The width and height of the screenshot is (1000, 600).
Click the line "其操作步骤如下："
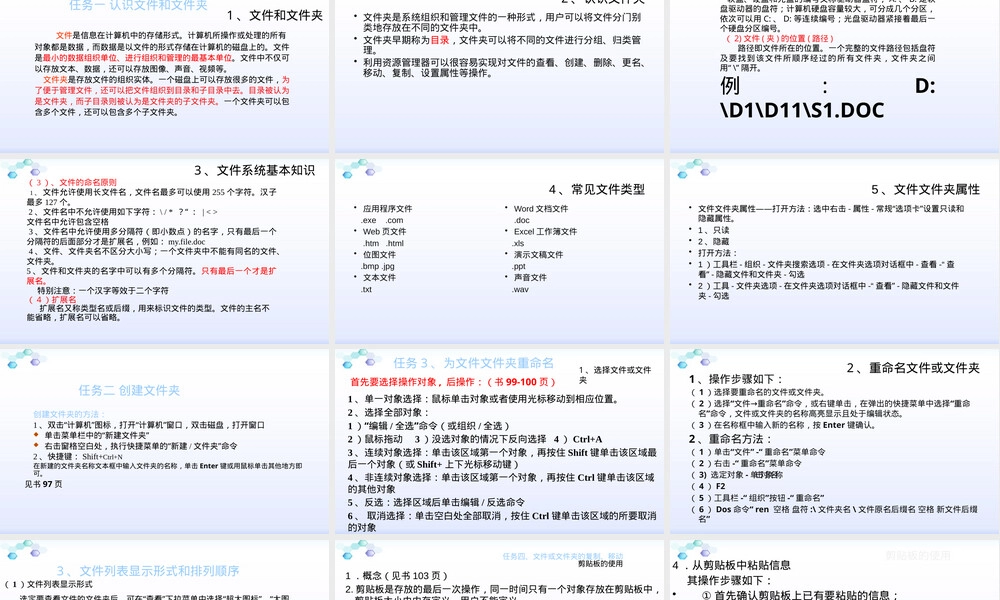tap(730, 580)
